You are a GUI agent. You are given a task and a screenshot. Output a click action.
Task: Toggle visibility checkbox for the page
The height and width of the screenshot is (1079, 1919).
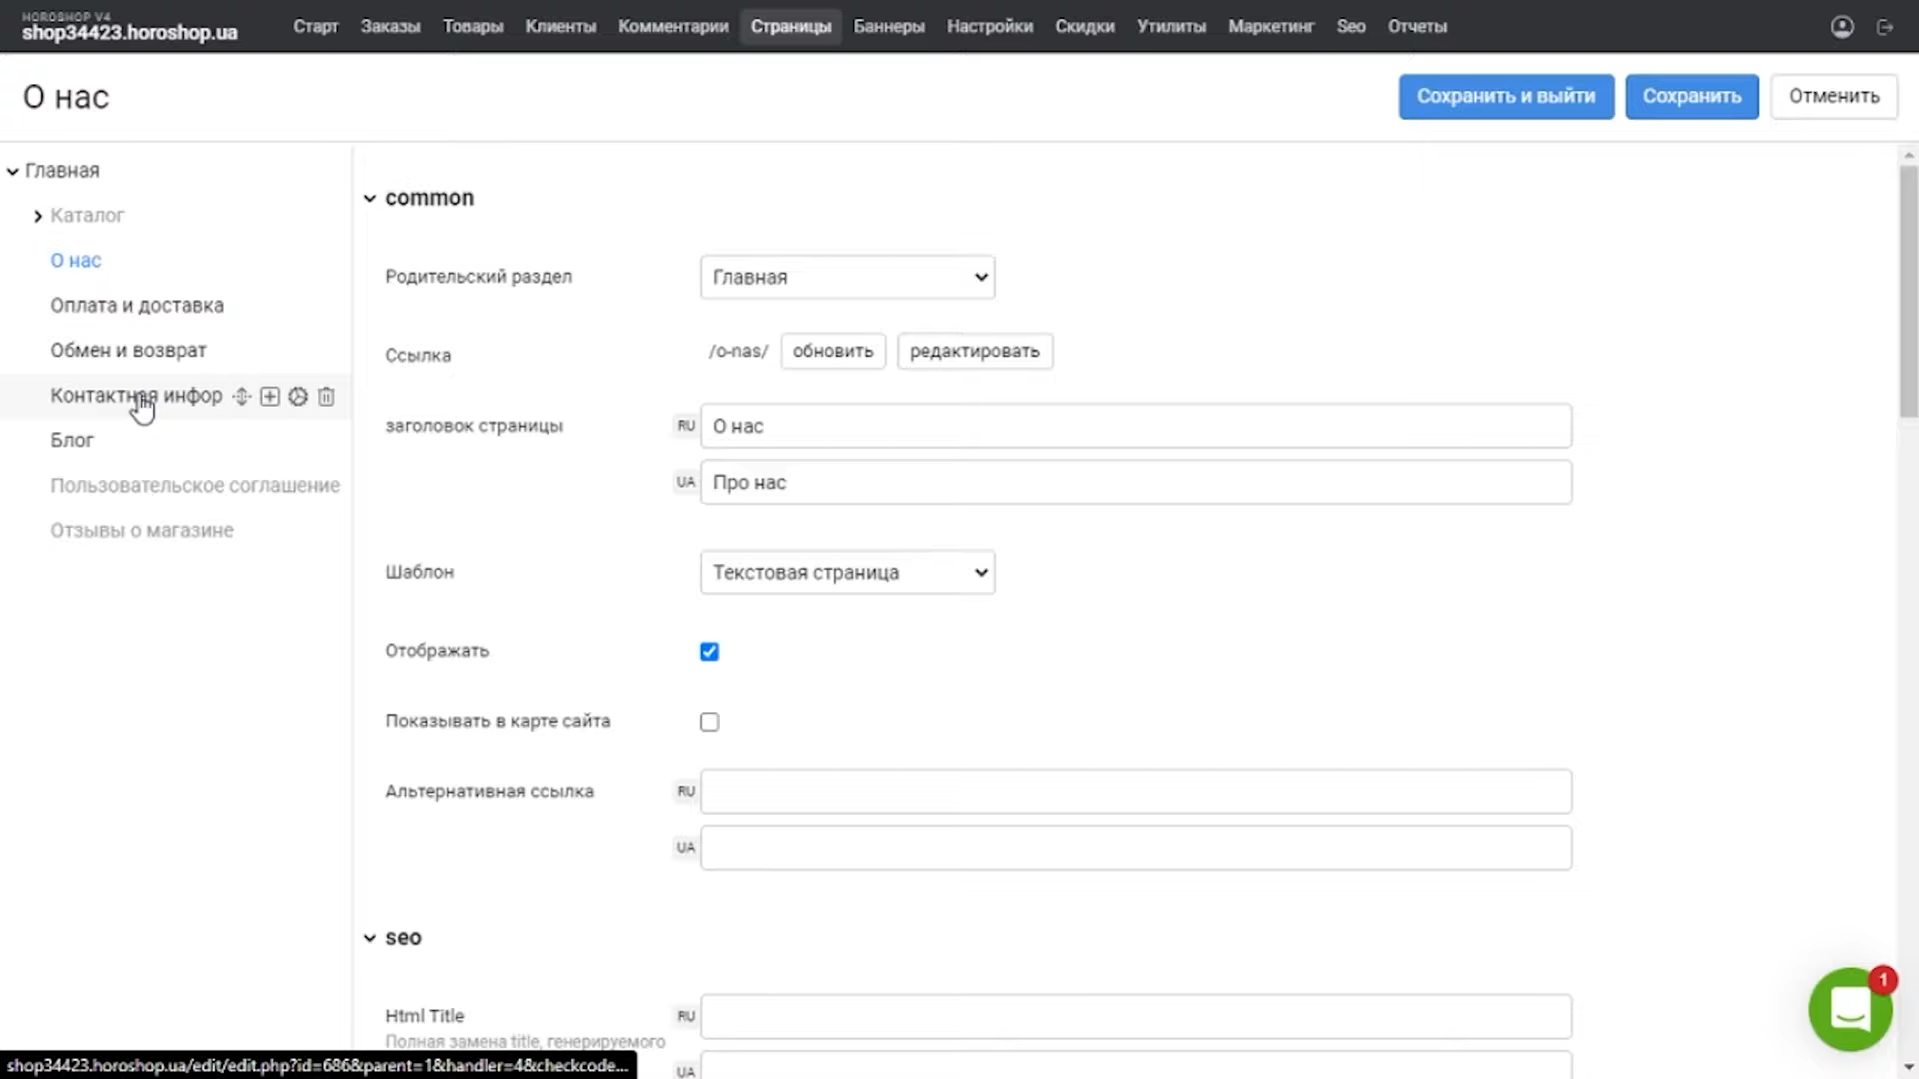point(709,651)
